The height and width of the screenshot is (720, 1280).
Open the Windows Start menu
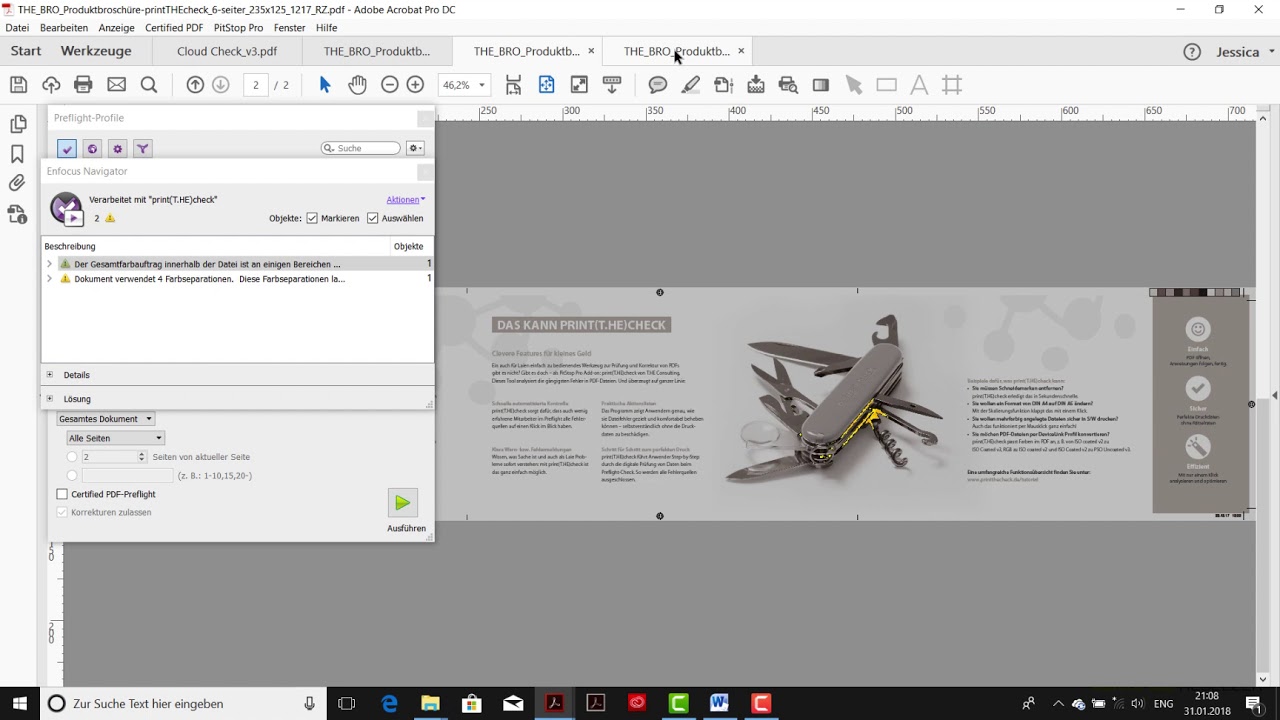tap(19, 704)
